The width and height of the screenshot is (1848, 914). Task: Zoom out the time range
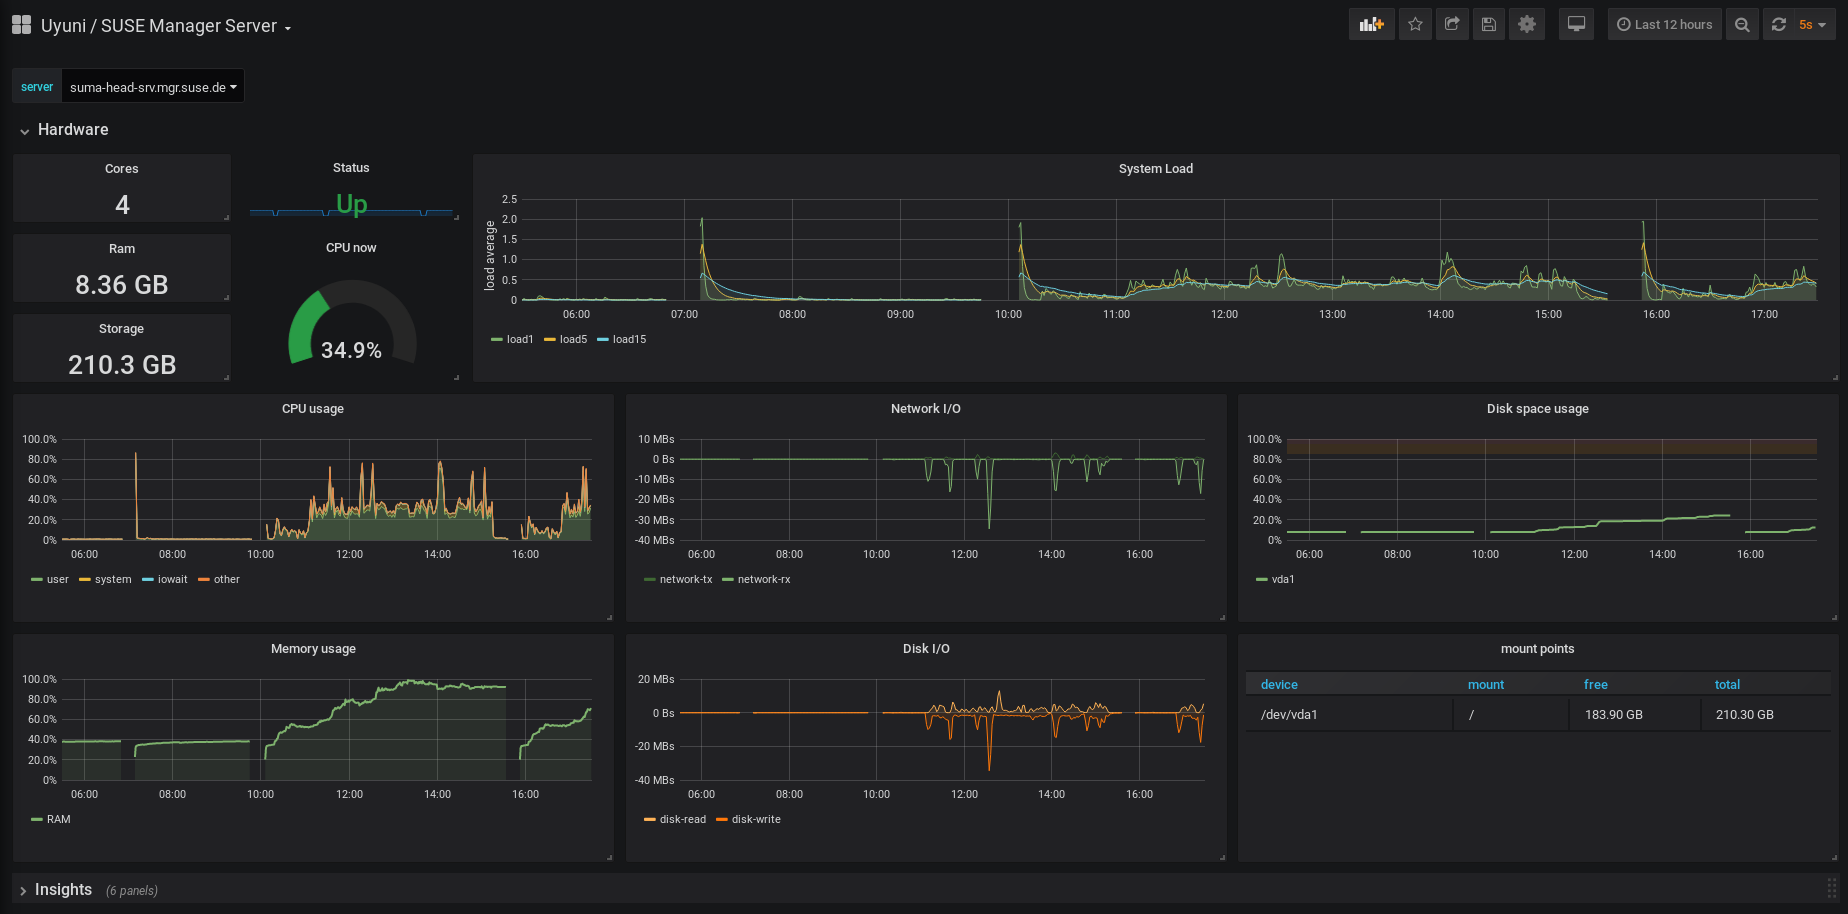click(x=1742, y=25)
